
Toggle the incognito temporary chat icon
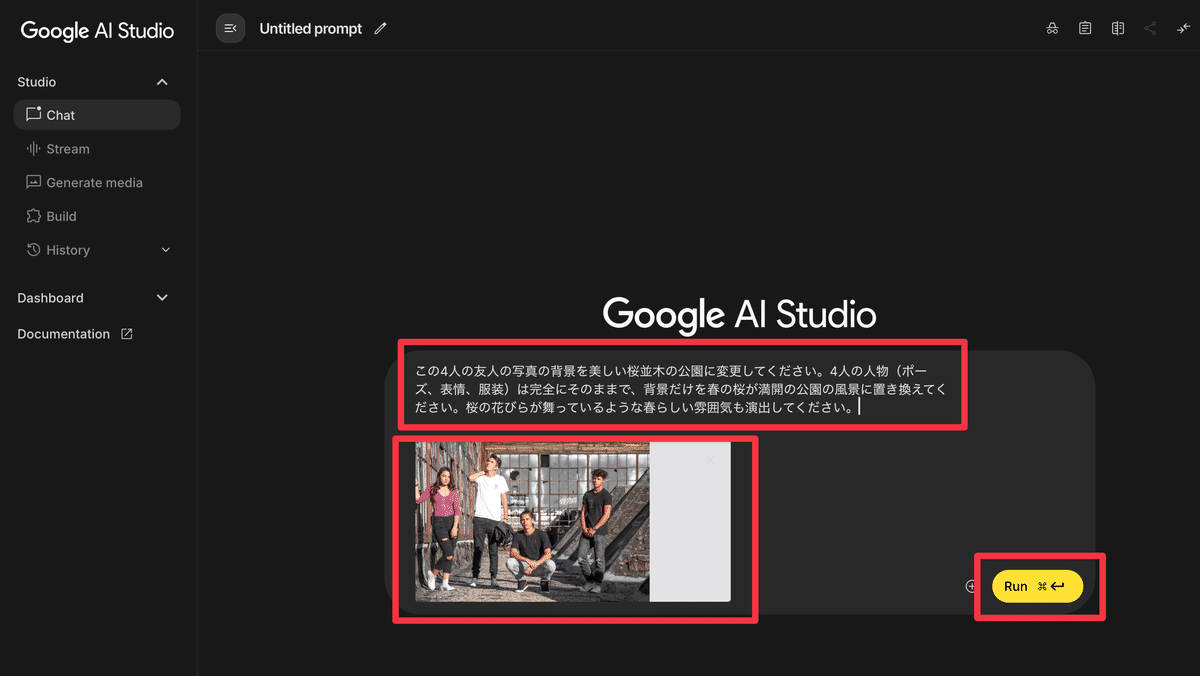[x=1052, y=29]
